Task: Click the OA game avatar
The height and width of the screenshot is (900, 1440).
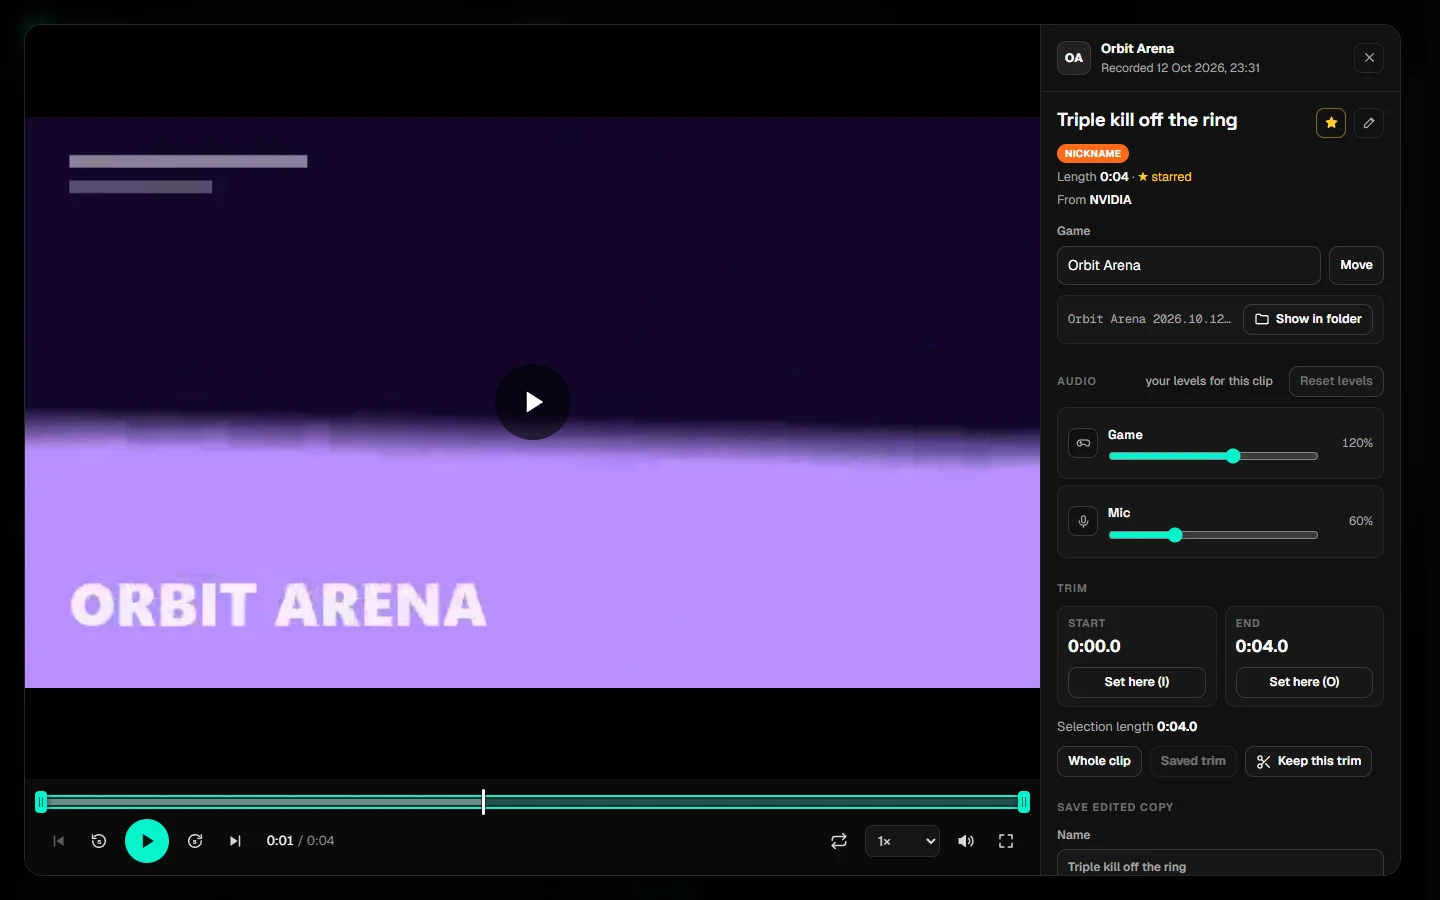Action: 1074,58
